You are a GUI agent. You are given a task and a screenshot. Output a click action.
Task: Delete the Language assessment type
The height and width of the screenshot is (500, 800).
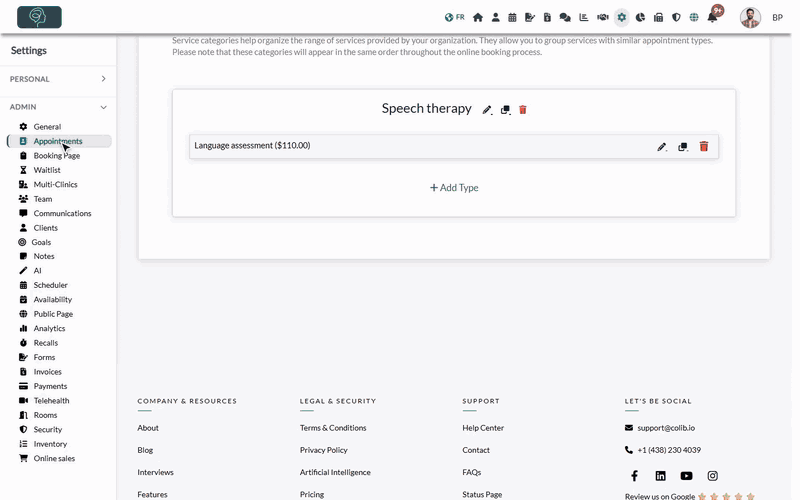pyautogui.click(x=704, y=146)
